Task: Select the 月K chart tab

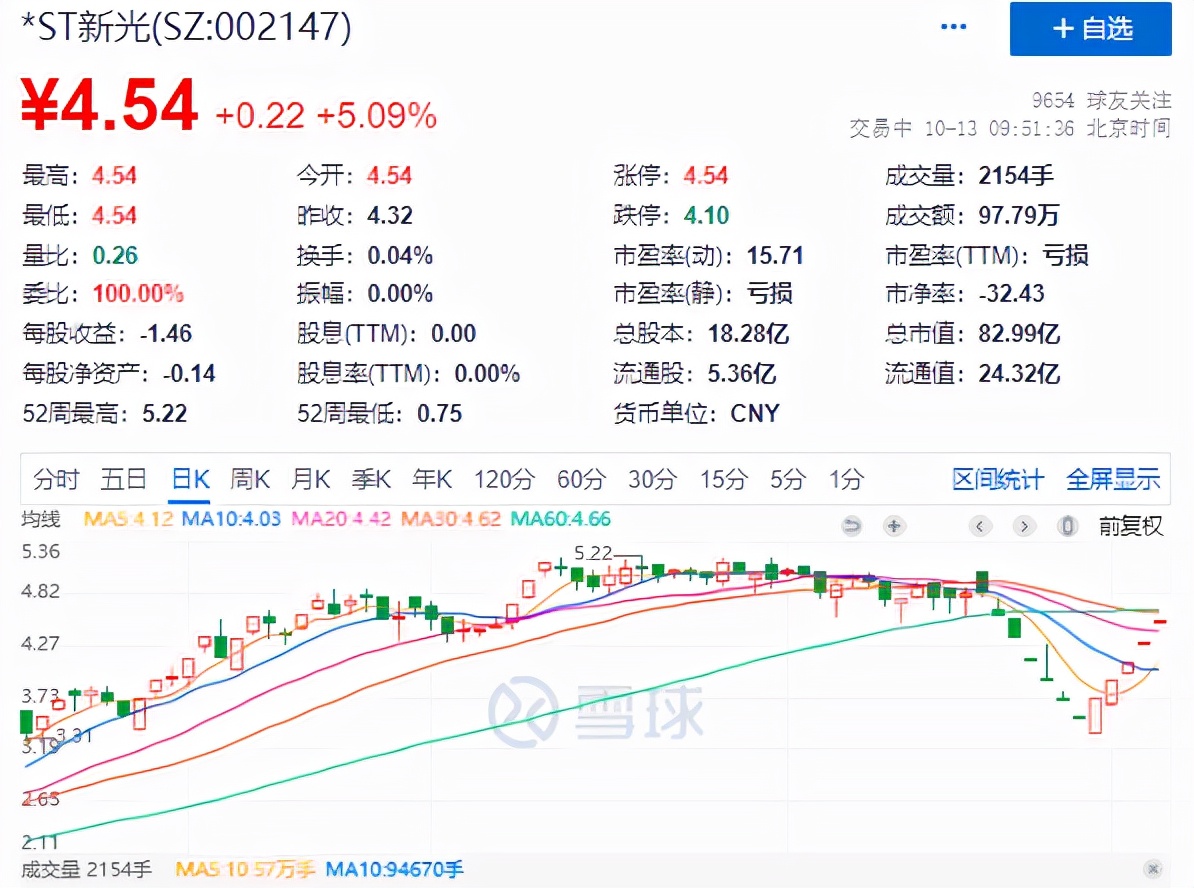Action: [311, 479]
